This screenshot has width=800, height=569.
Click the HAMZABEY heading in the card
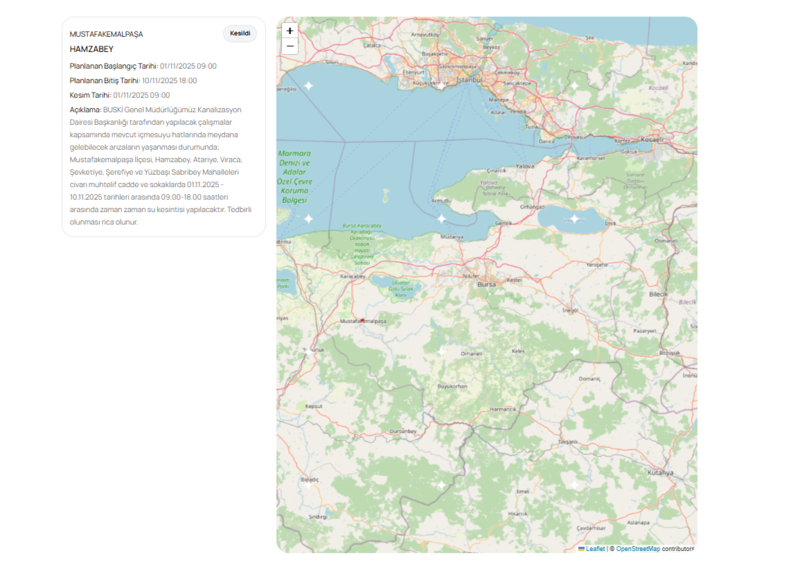pos(91,49)
